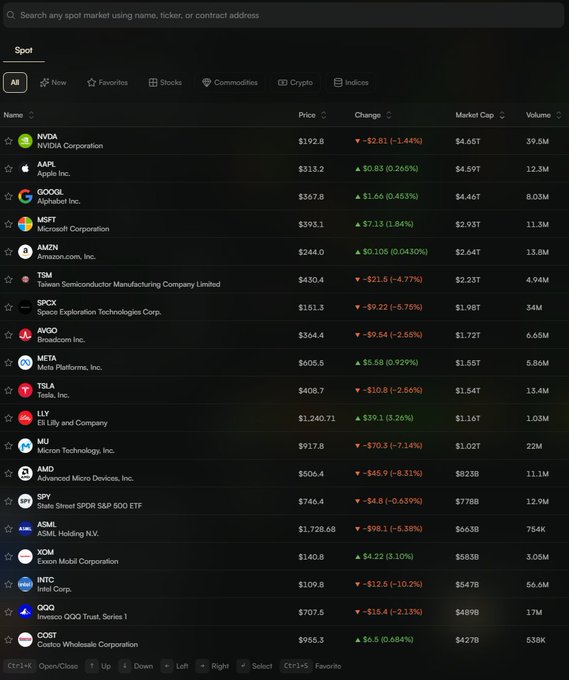Star GOOGL as a favorite
The image size is (569, 680).
(x=8, y=196)
